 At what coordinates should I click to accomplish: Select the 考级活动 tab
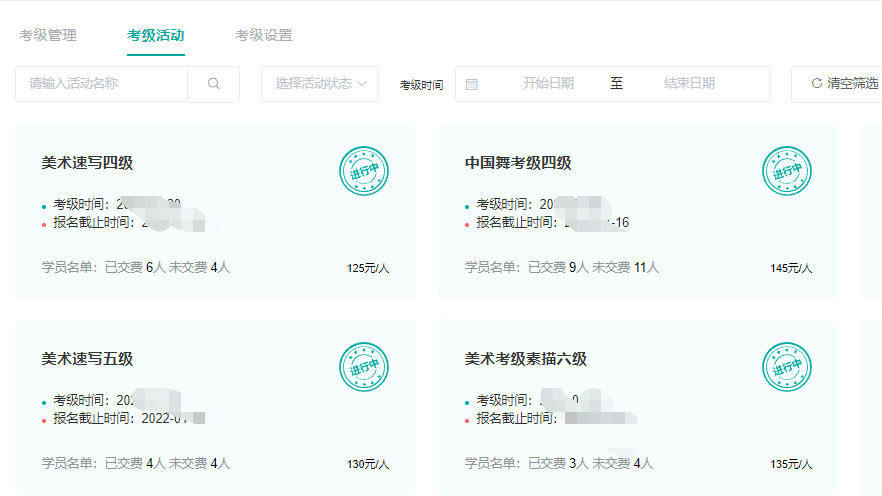tap(155, 36)
